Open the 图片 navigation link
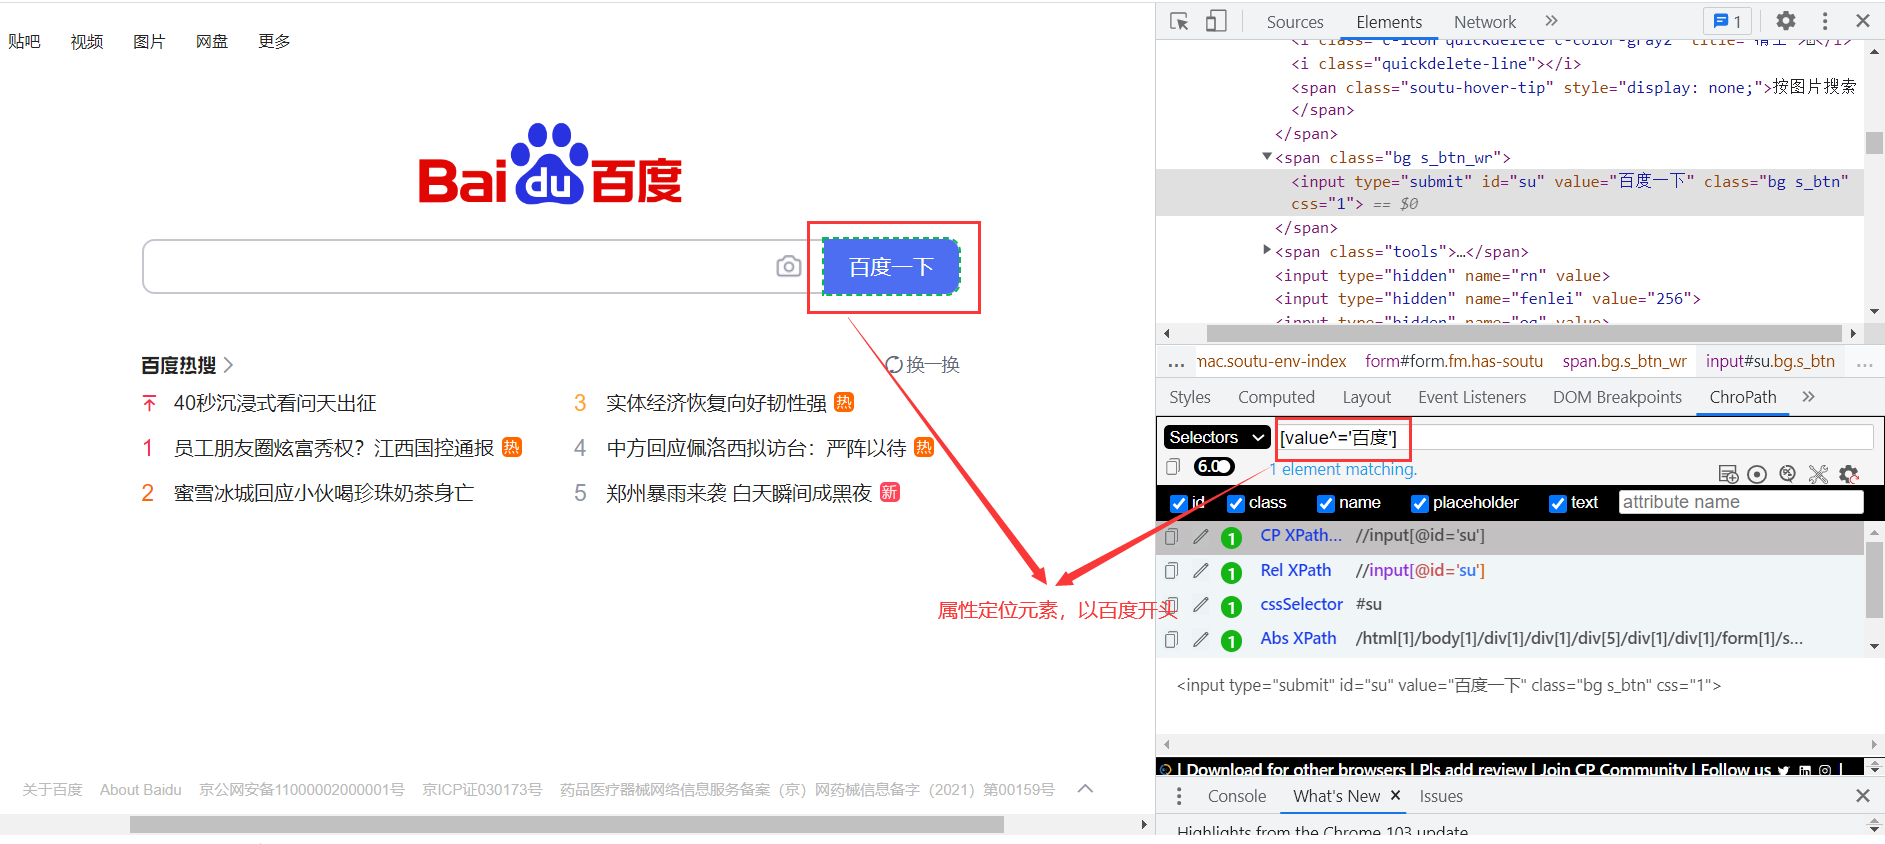Viewport: 1885px width, 844px height. point(149,41)
